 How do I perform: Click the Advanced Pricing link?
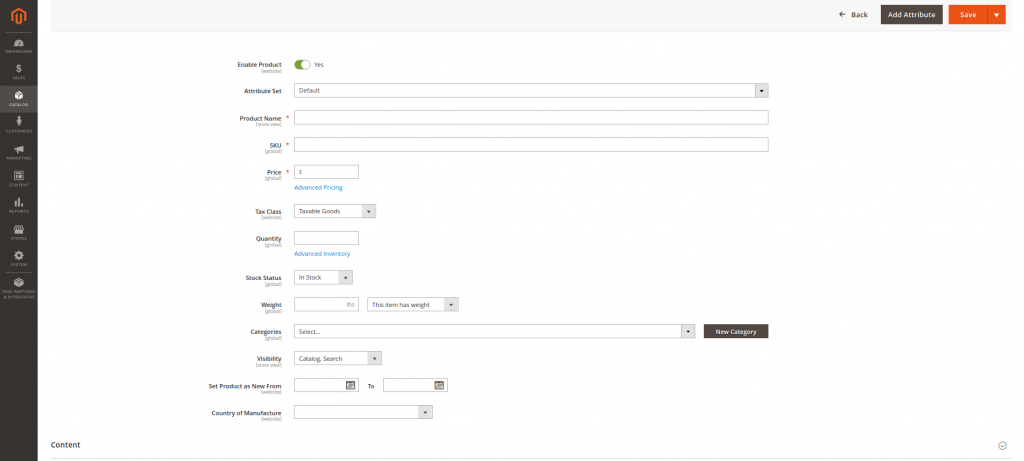[318, 187]
